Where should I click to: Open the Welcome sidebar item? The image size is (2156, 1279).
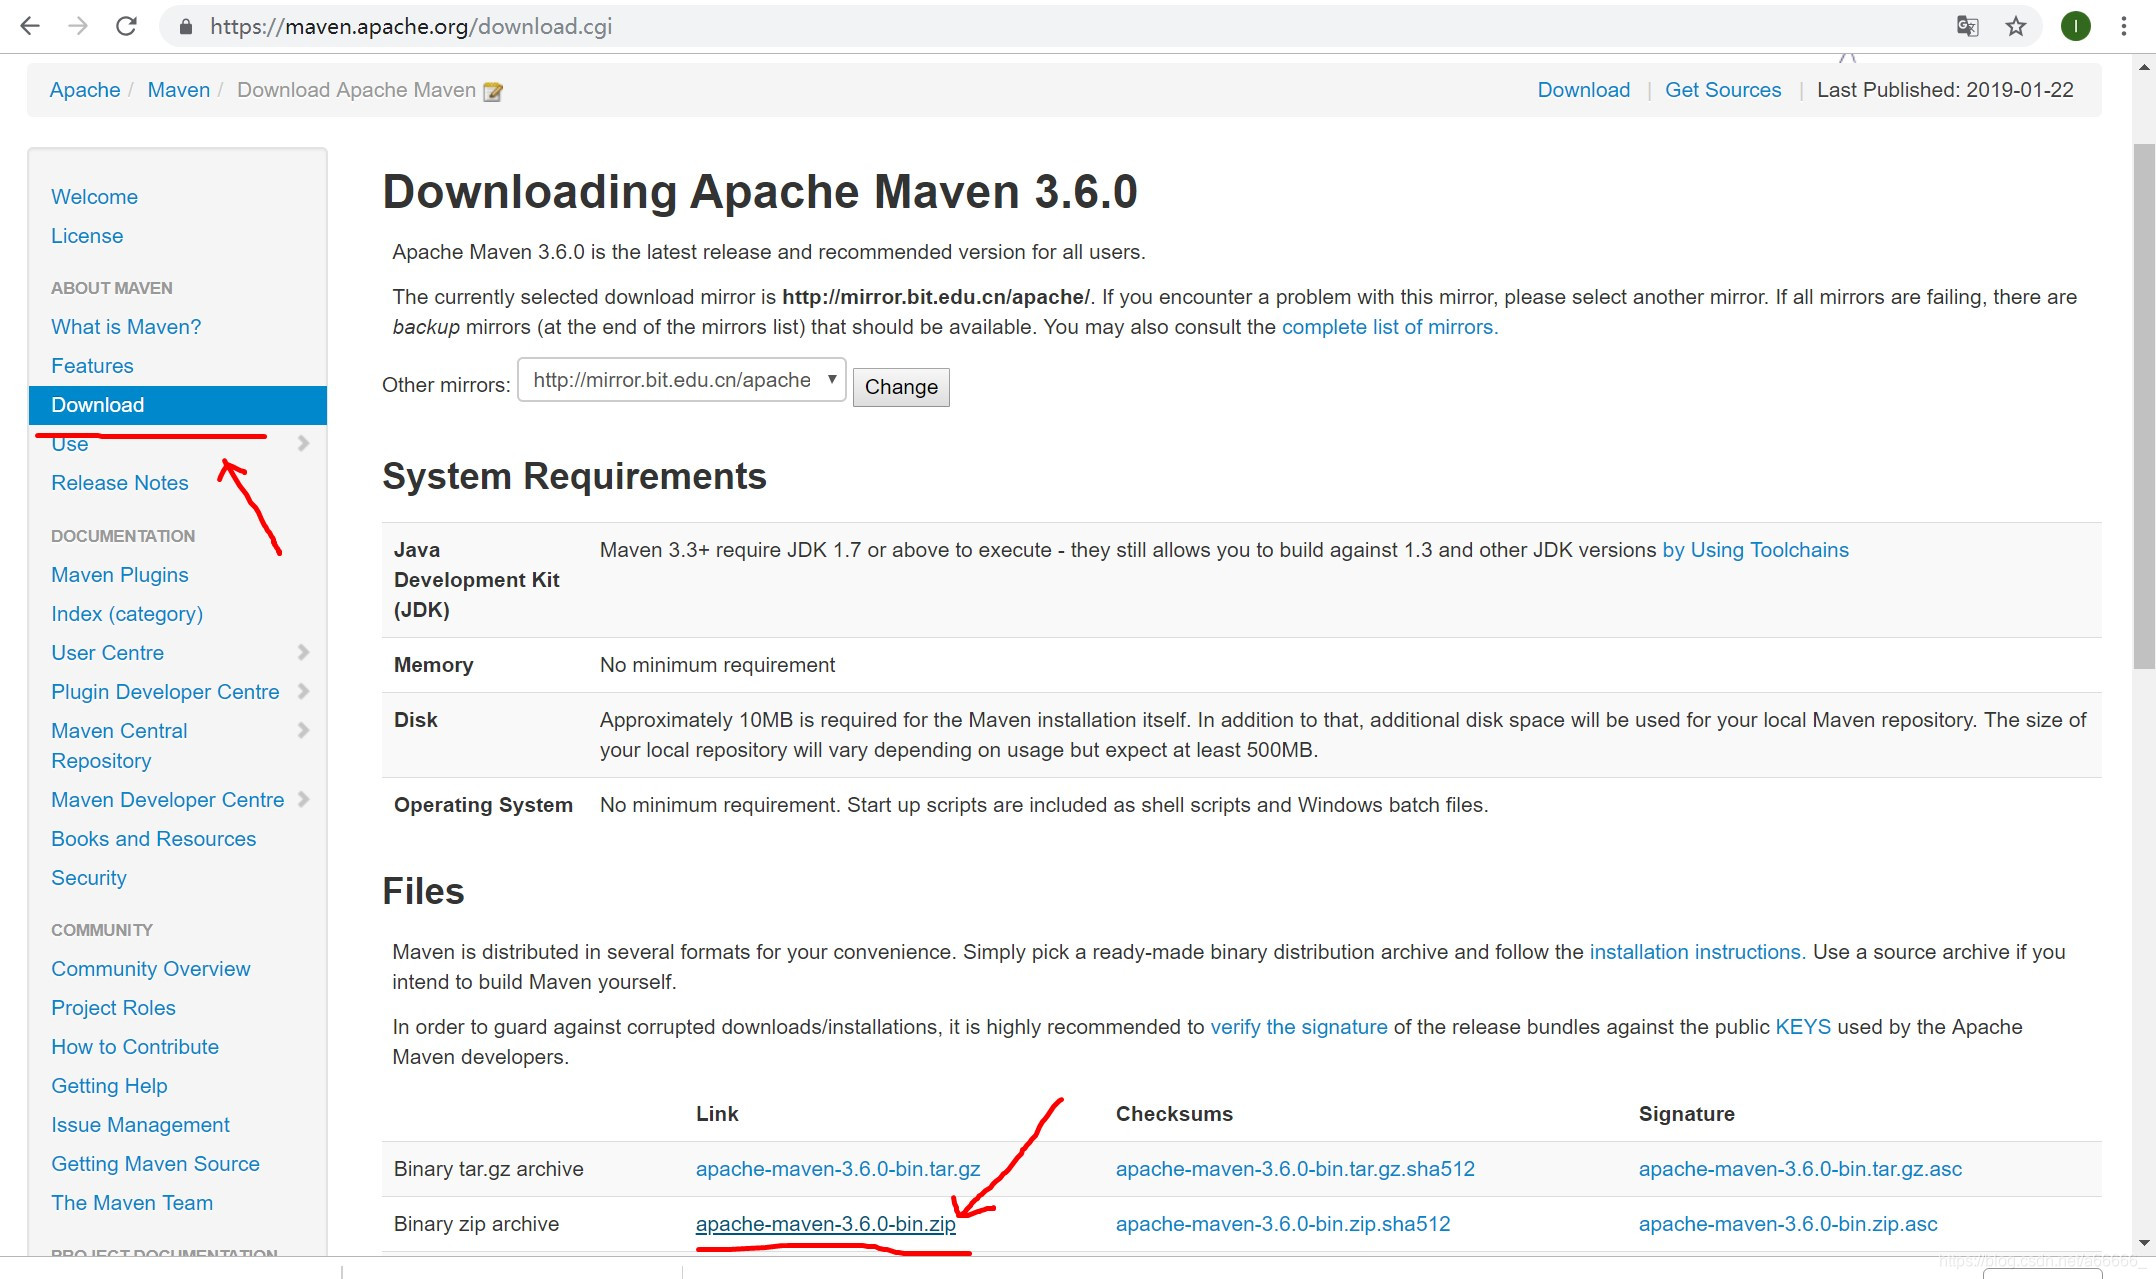tap(94, 197)
